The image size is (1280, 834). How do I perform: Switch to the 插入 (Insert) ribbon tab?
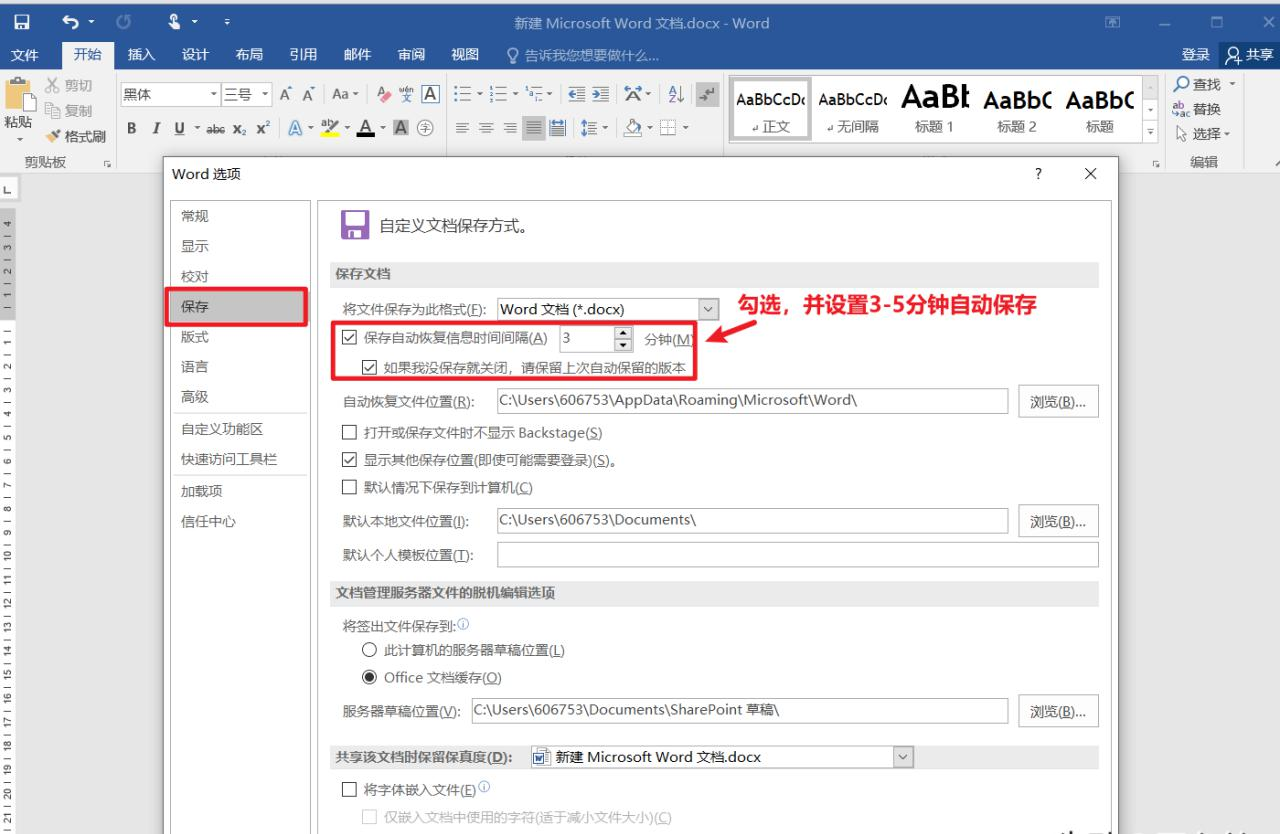[x=141, y=55]
